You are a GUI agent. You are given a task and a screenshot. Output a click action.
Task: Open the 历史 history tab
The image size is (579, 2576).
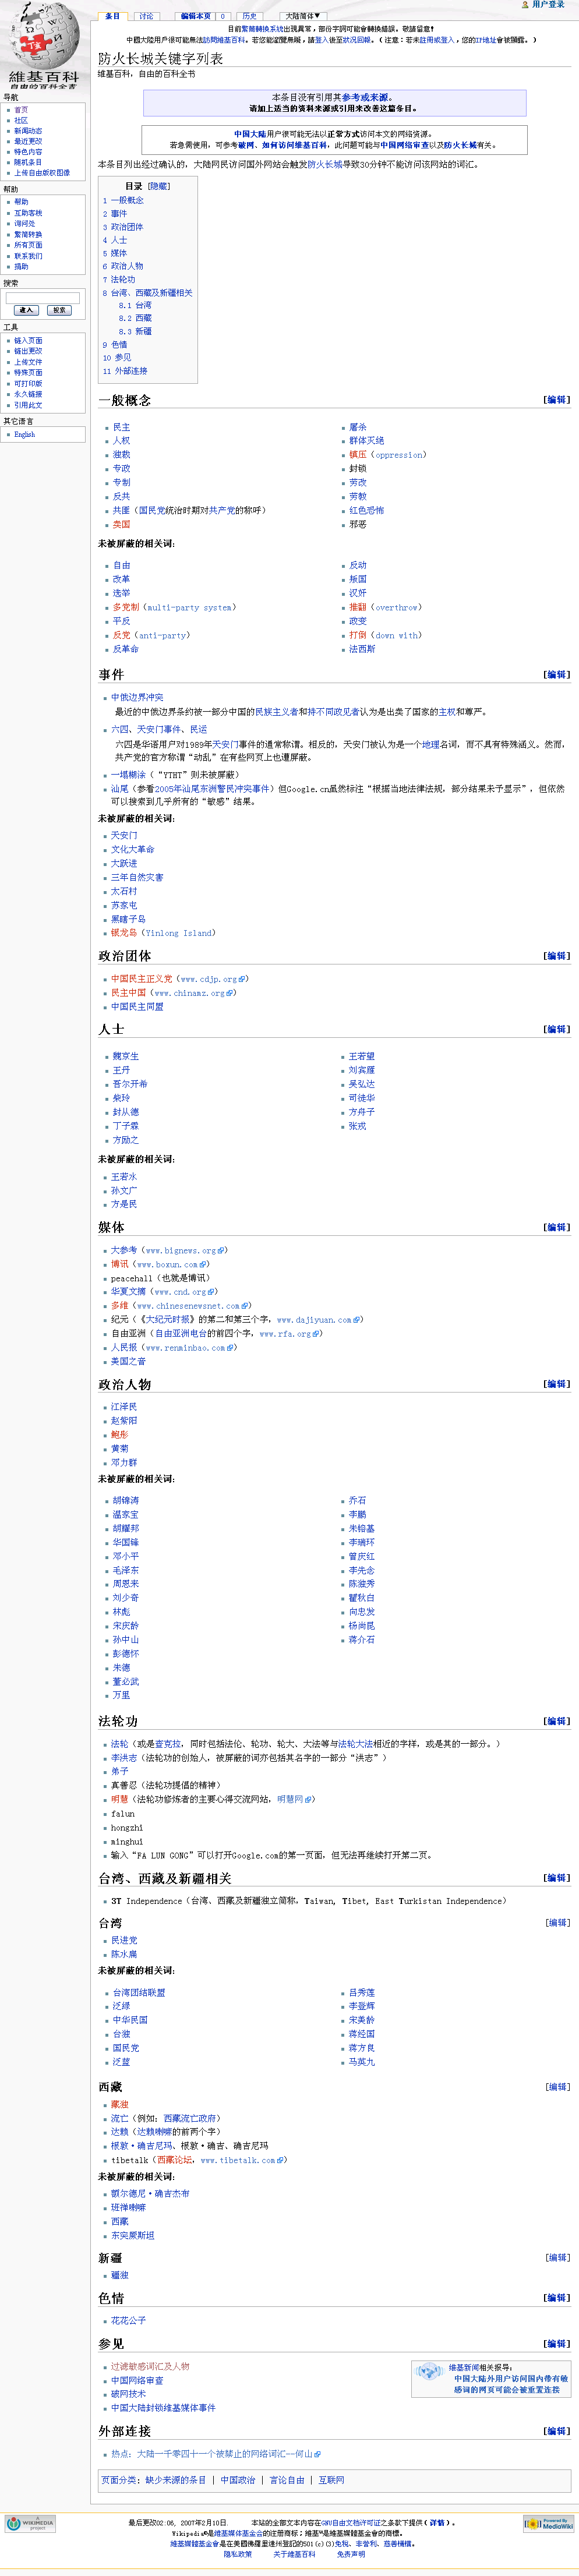click(x=249, y=16)
